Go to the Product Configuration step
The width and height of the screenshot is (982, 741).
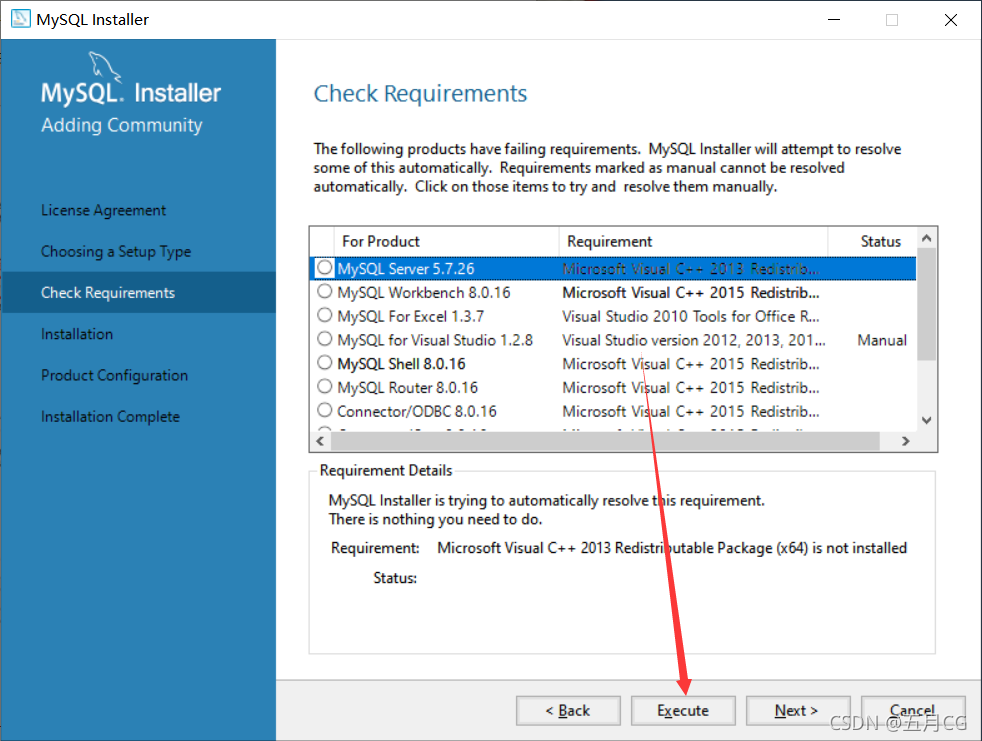tap(114, 375)
